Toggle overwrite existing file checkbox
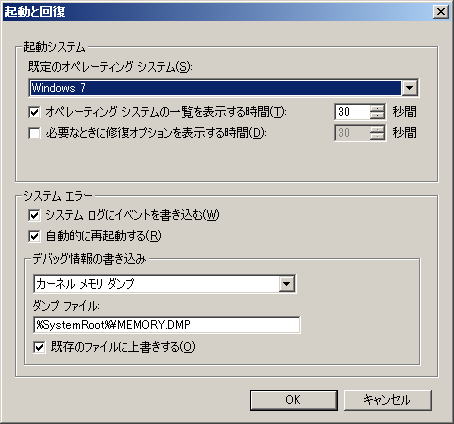454x424 pixels. tap(39, 347)
